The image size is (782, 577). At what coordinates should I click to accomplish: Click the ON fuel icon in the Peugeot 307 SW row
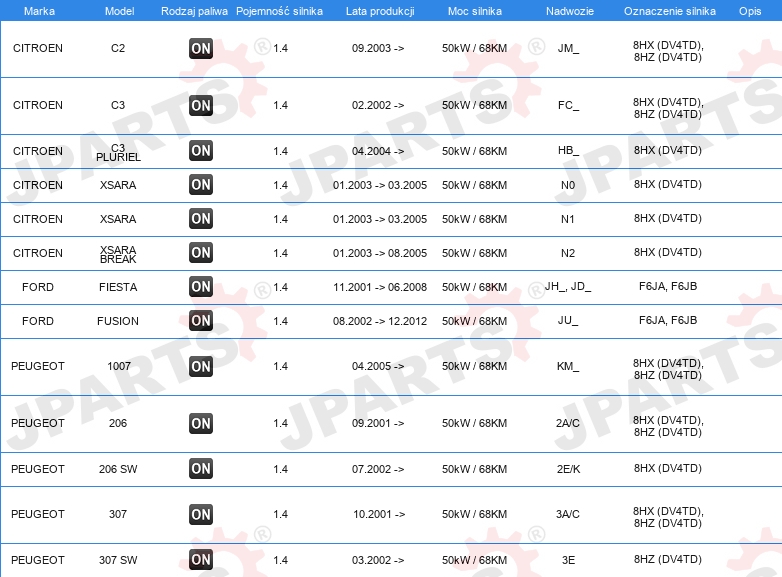tap(201, 560)
